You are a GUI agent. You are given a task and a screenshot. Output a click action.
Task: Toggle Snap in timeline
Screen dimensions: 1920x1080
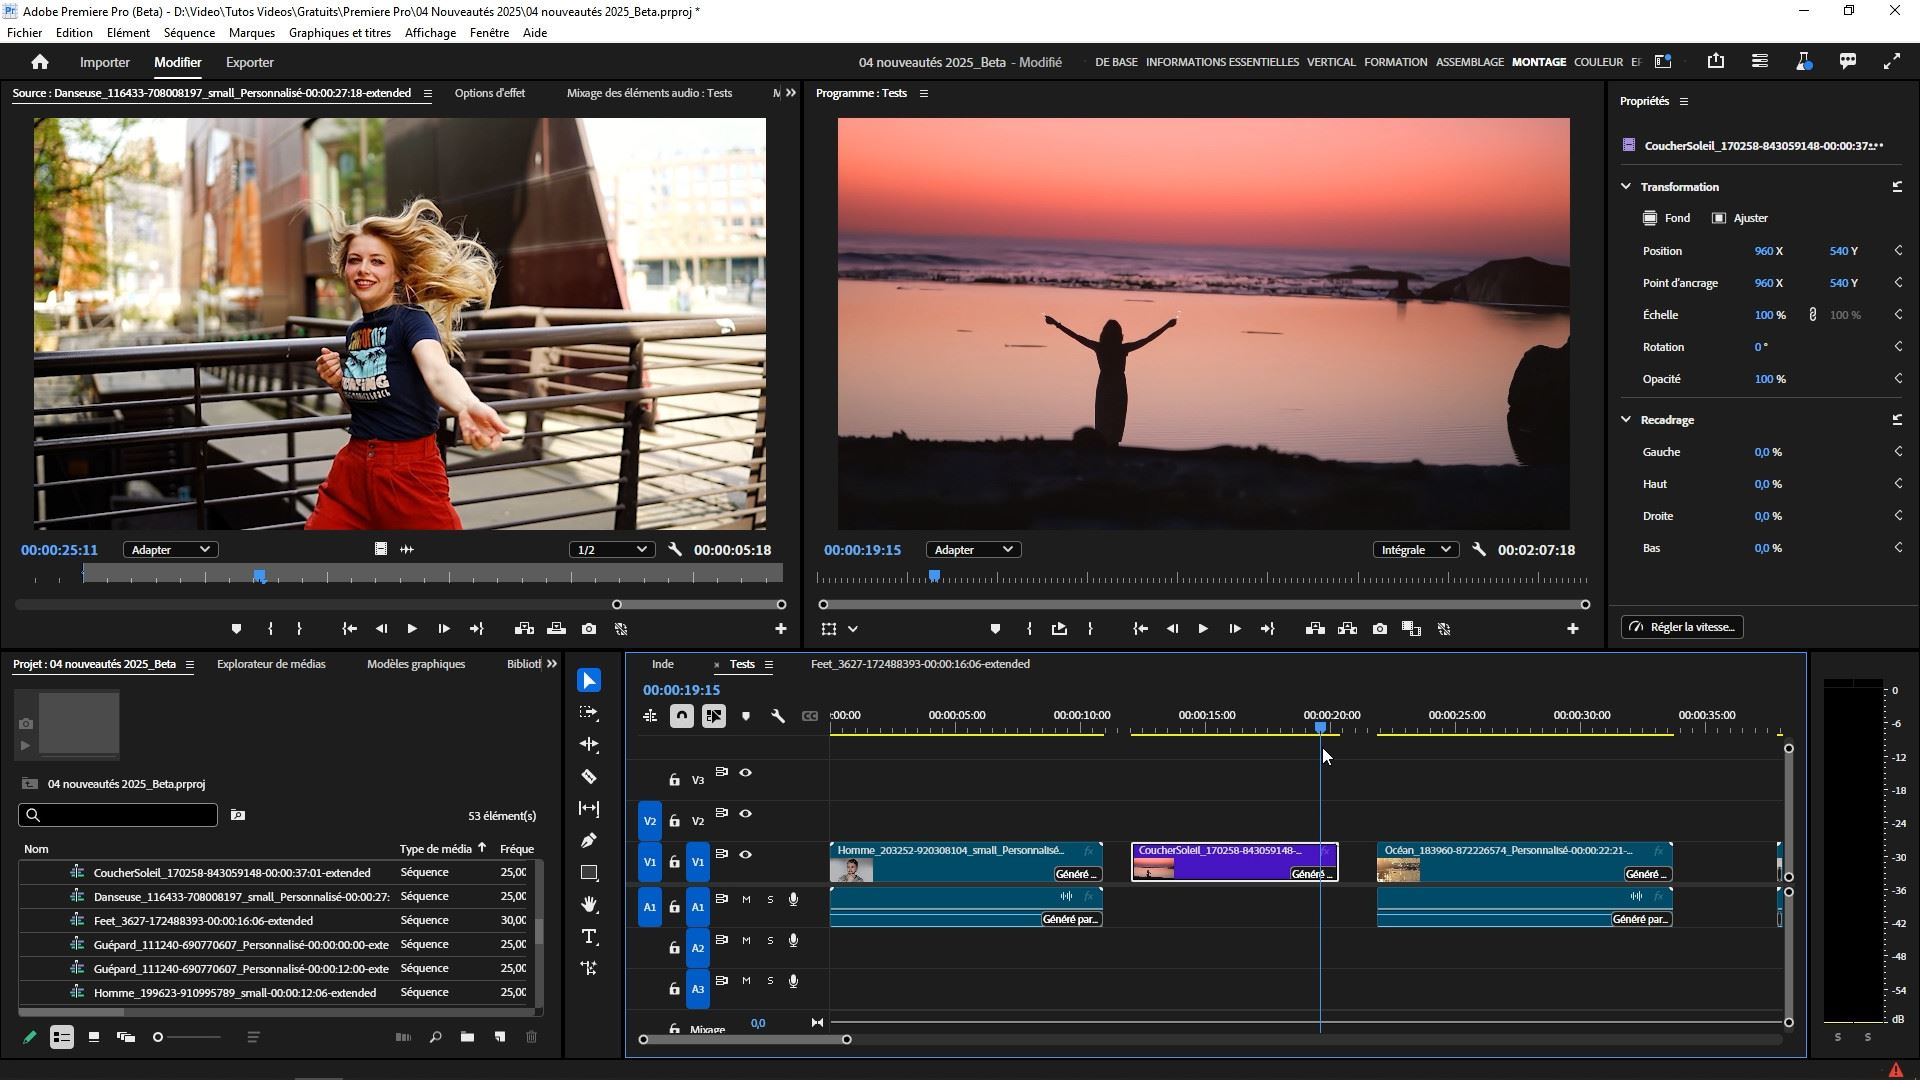tap(682, 716)
